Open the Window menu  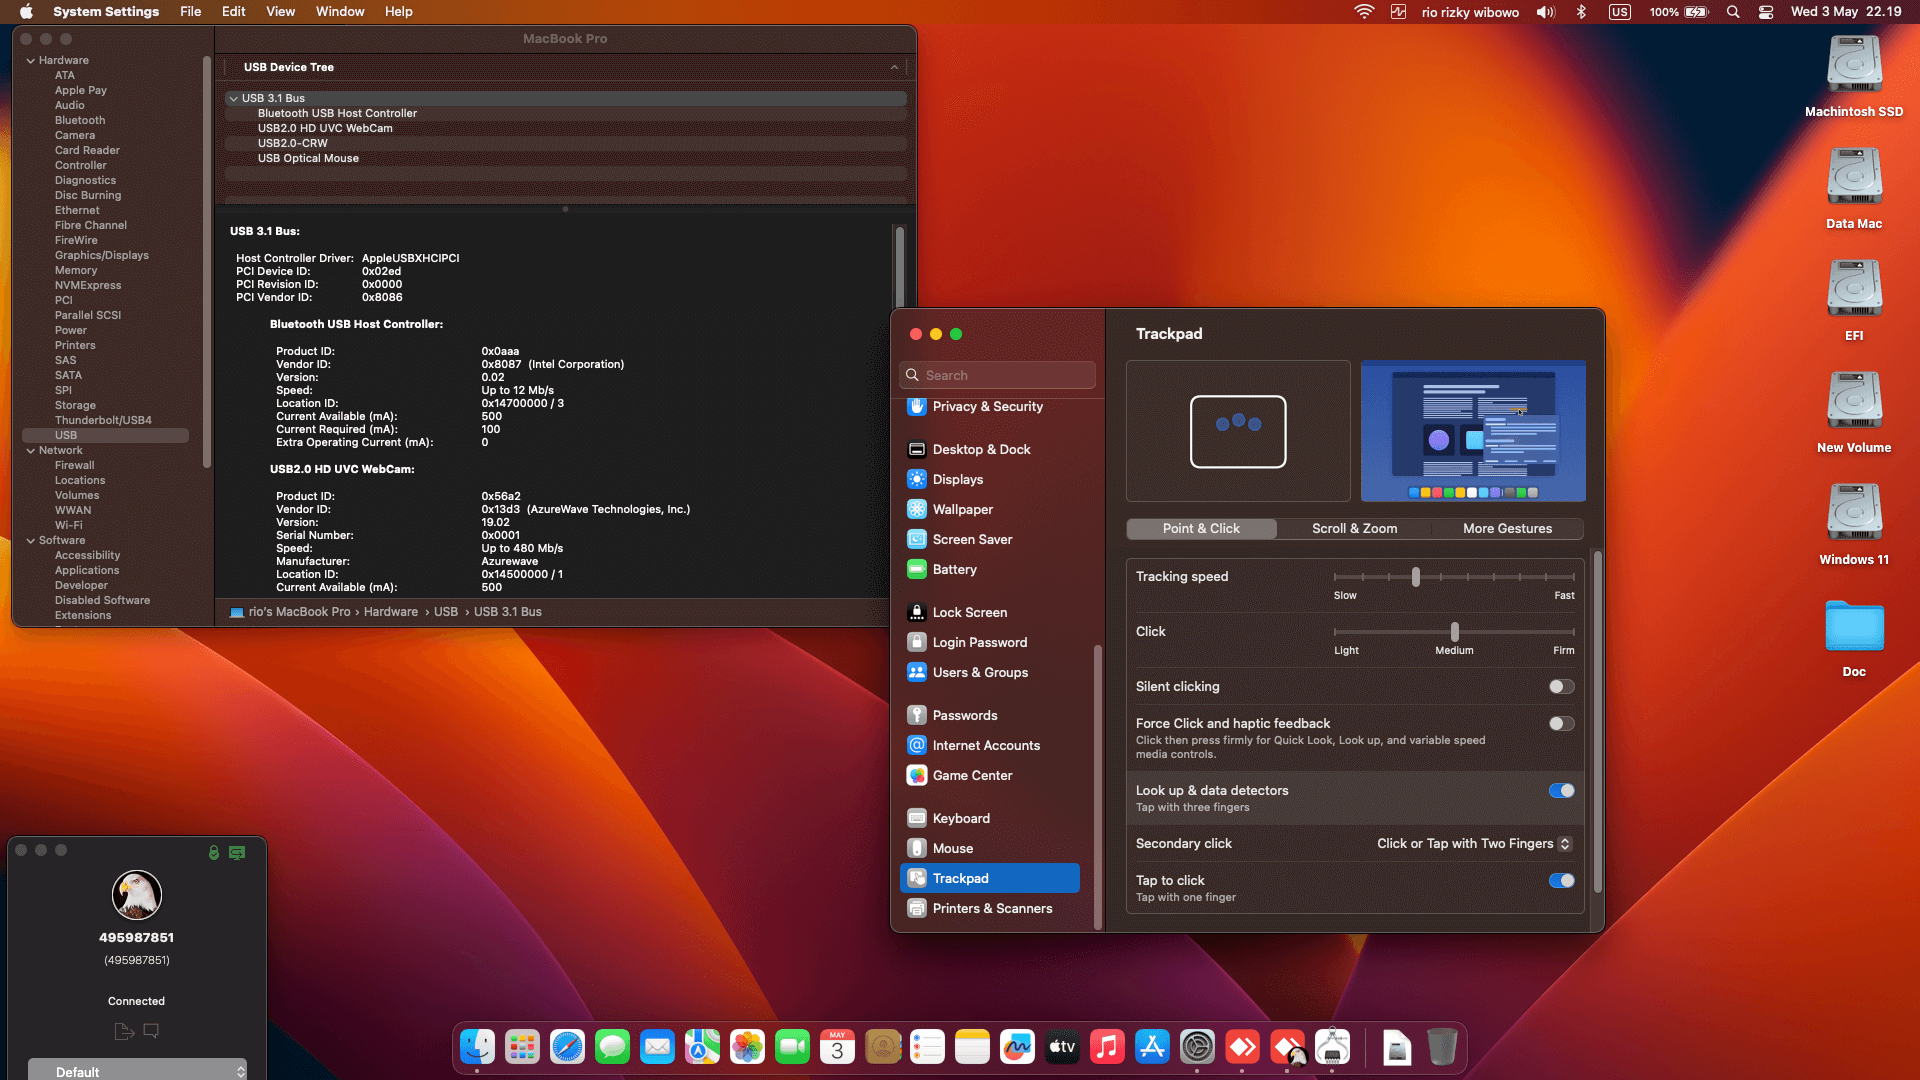click(x=340, y=12)
